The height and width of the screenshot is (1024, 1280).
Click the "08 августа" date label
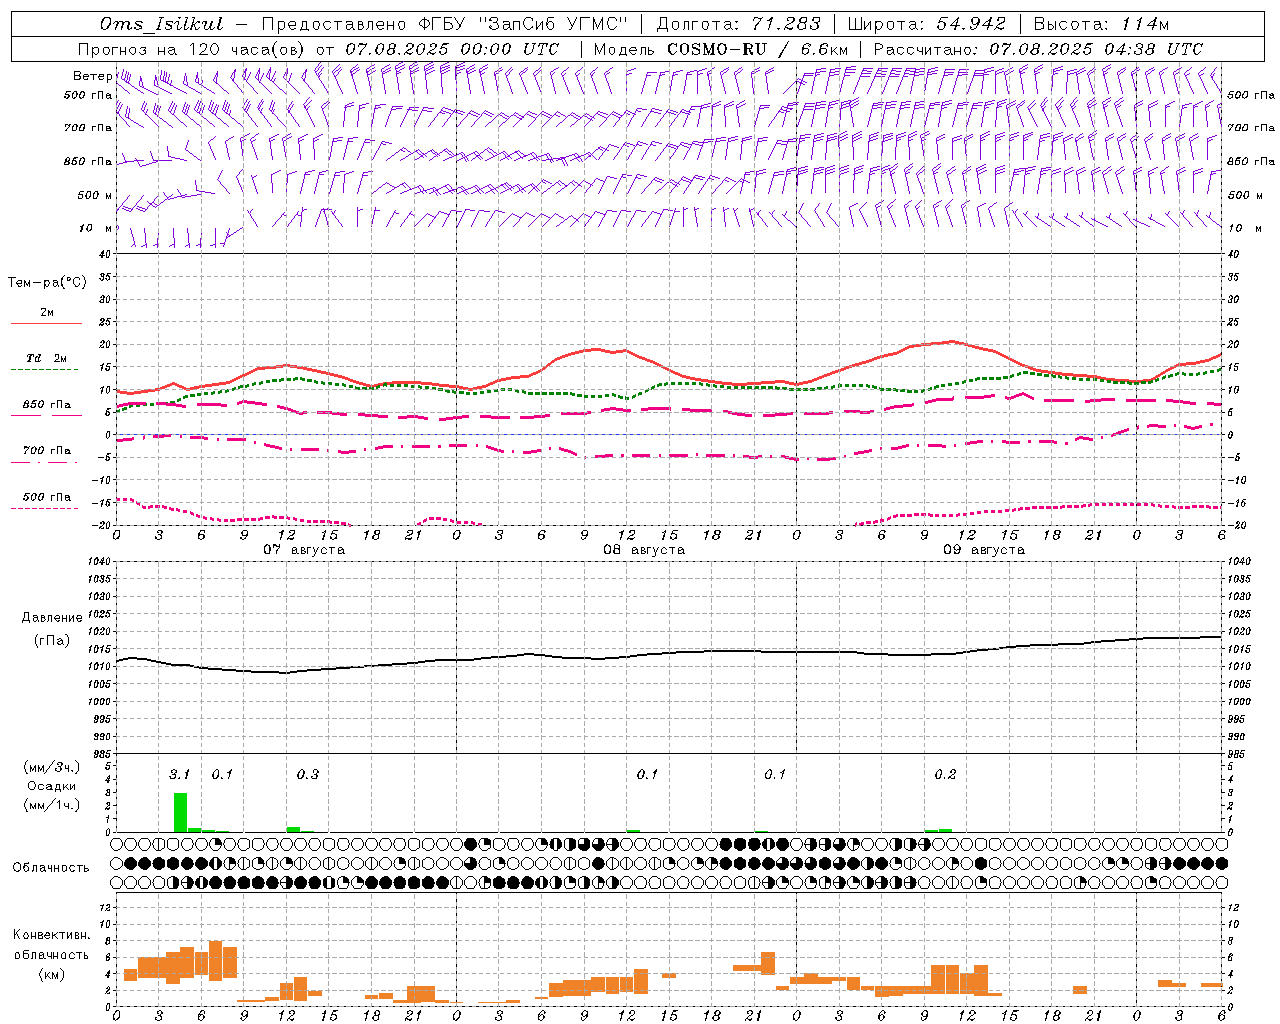pos(644,549)
